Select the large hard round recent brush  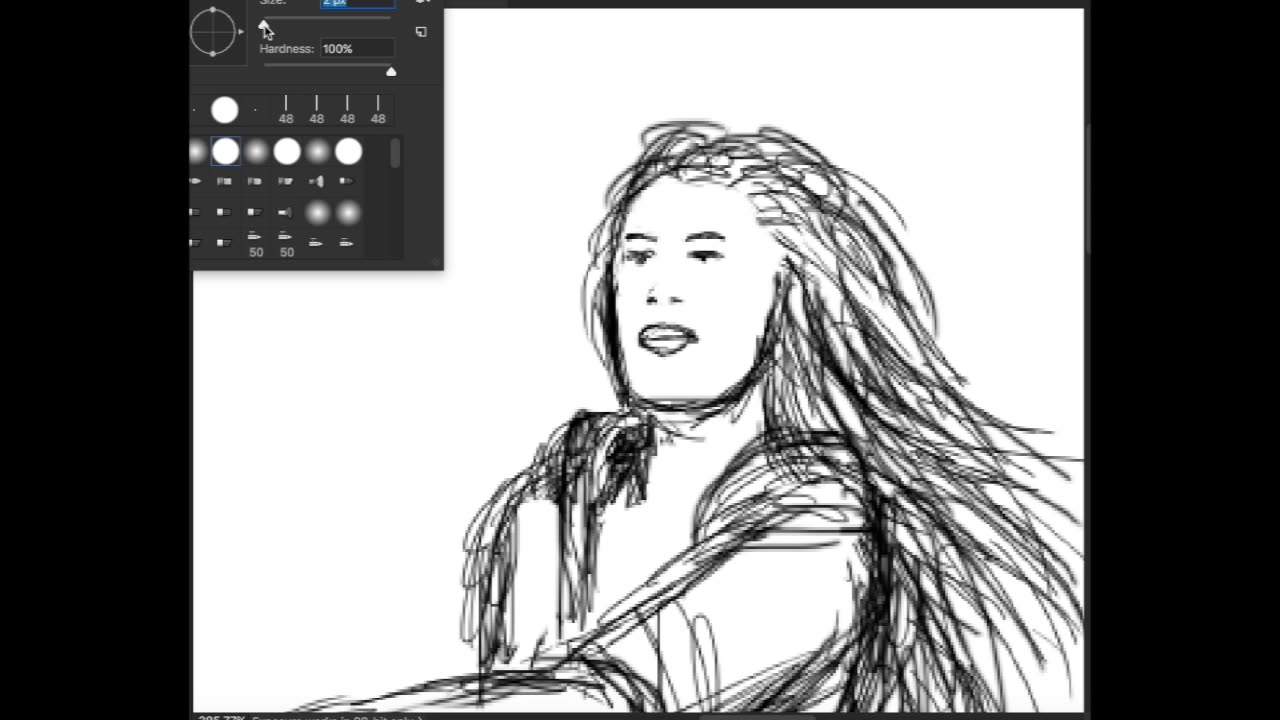[225, 110]
